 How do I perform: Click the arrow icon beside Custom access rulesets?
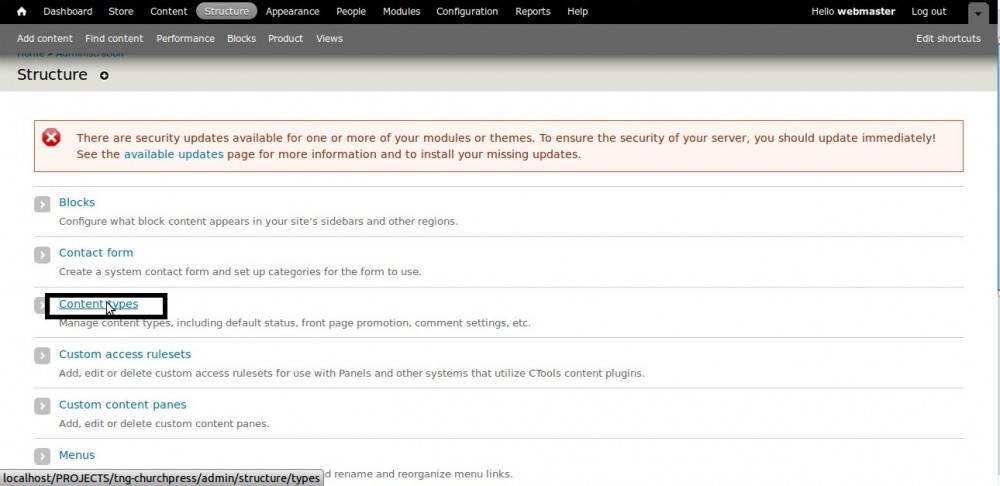point(42,355)
